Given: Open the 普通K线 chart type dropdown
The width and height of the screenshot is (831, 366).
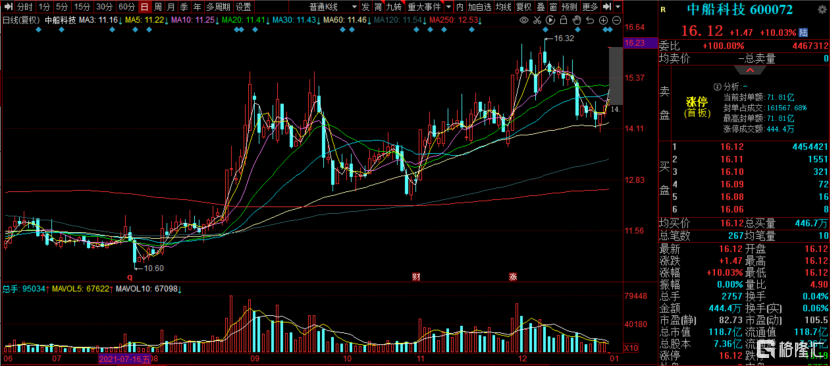Looking at the screenshot, I should (331, 7).
